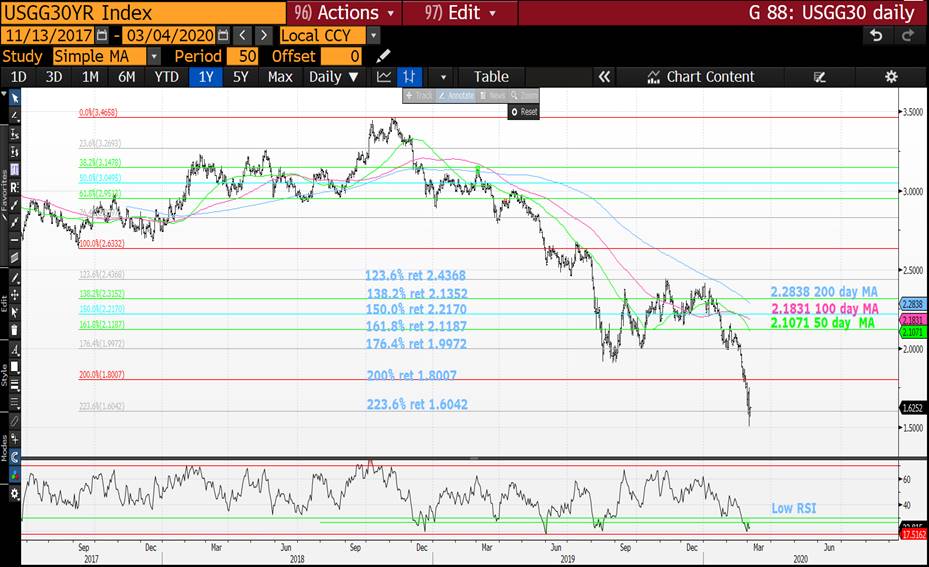The image size is (929, 567).
Task: Open the 96) Actions dropdown menu
Action: point(344,12)
